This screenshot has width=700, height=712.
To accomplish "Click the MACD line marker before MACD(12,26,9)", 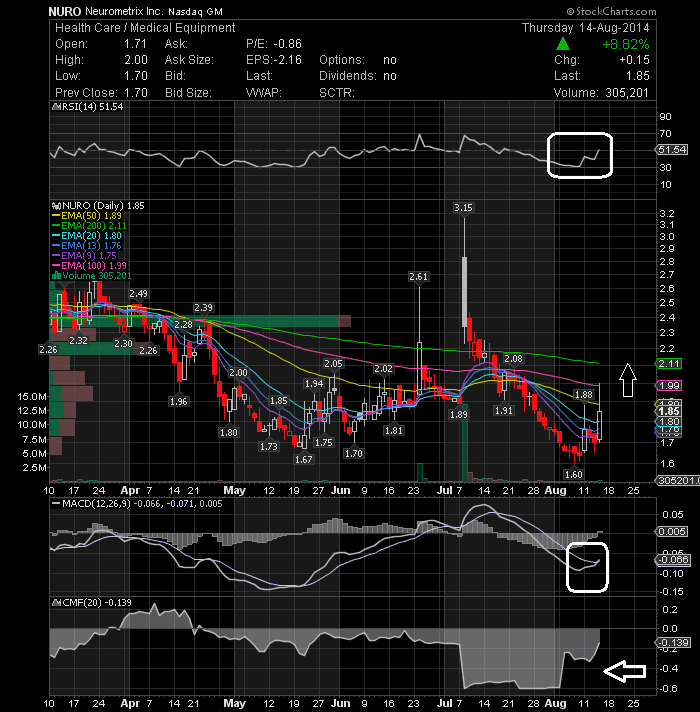I will tap(56, 504).
